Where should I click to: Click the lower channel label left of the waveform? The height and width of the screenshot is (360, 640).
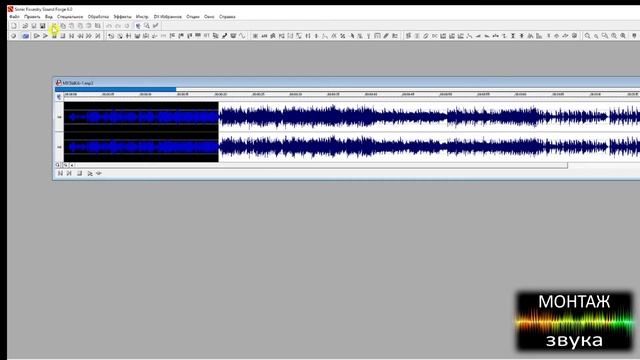(x=59, y=147)
